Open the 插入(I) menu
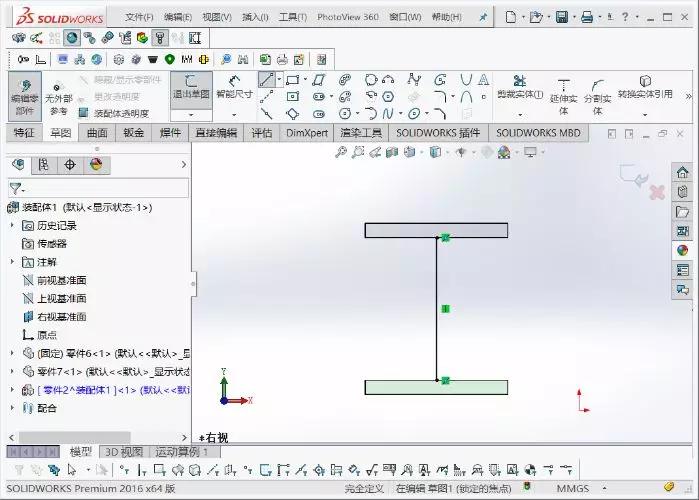699x500 pixels. coord(255,17)
